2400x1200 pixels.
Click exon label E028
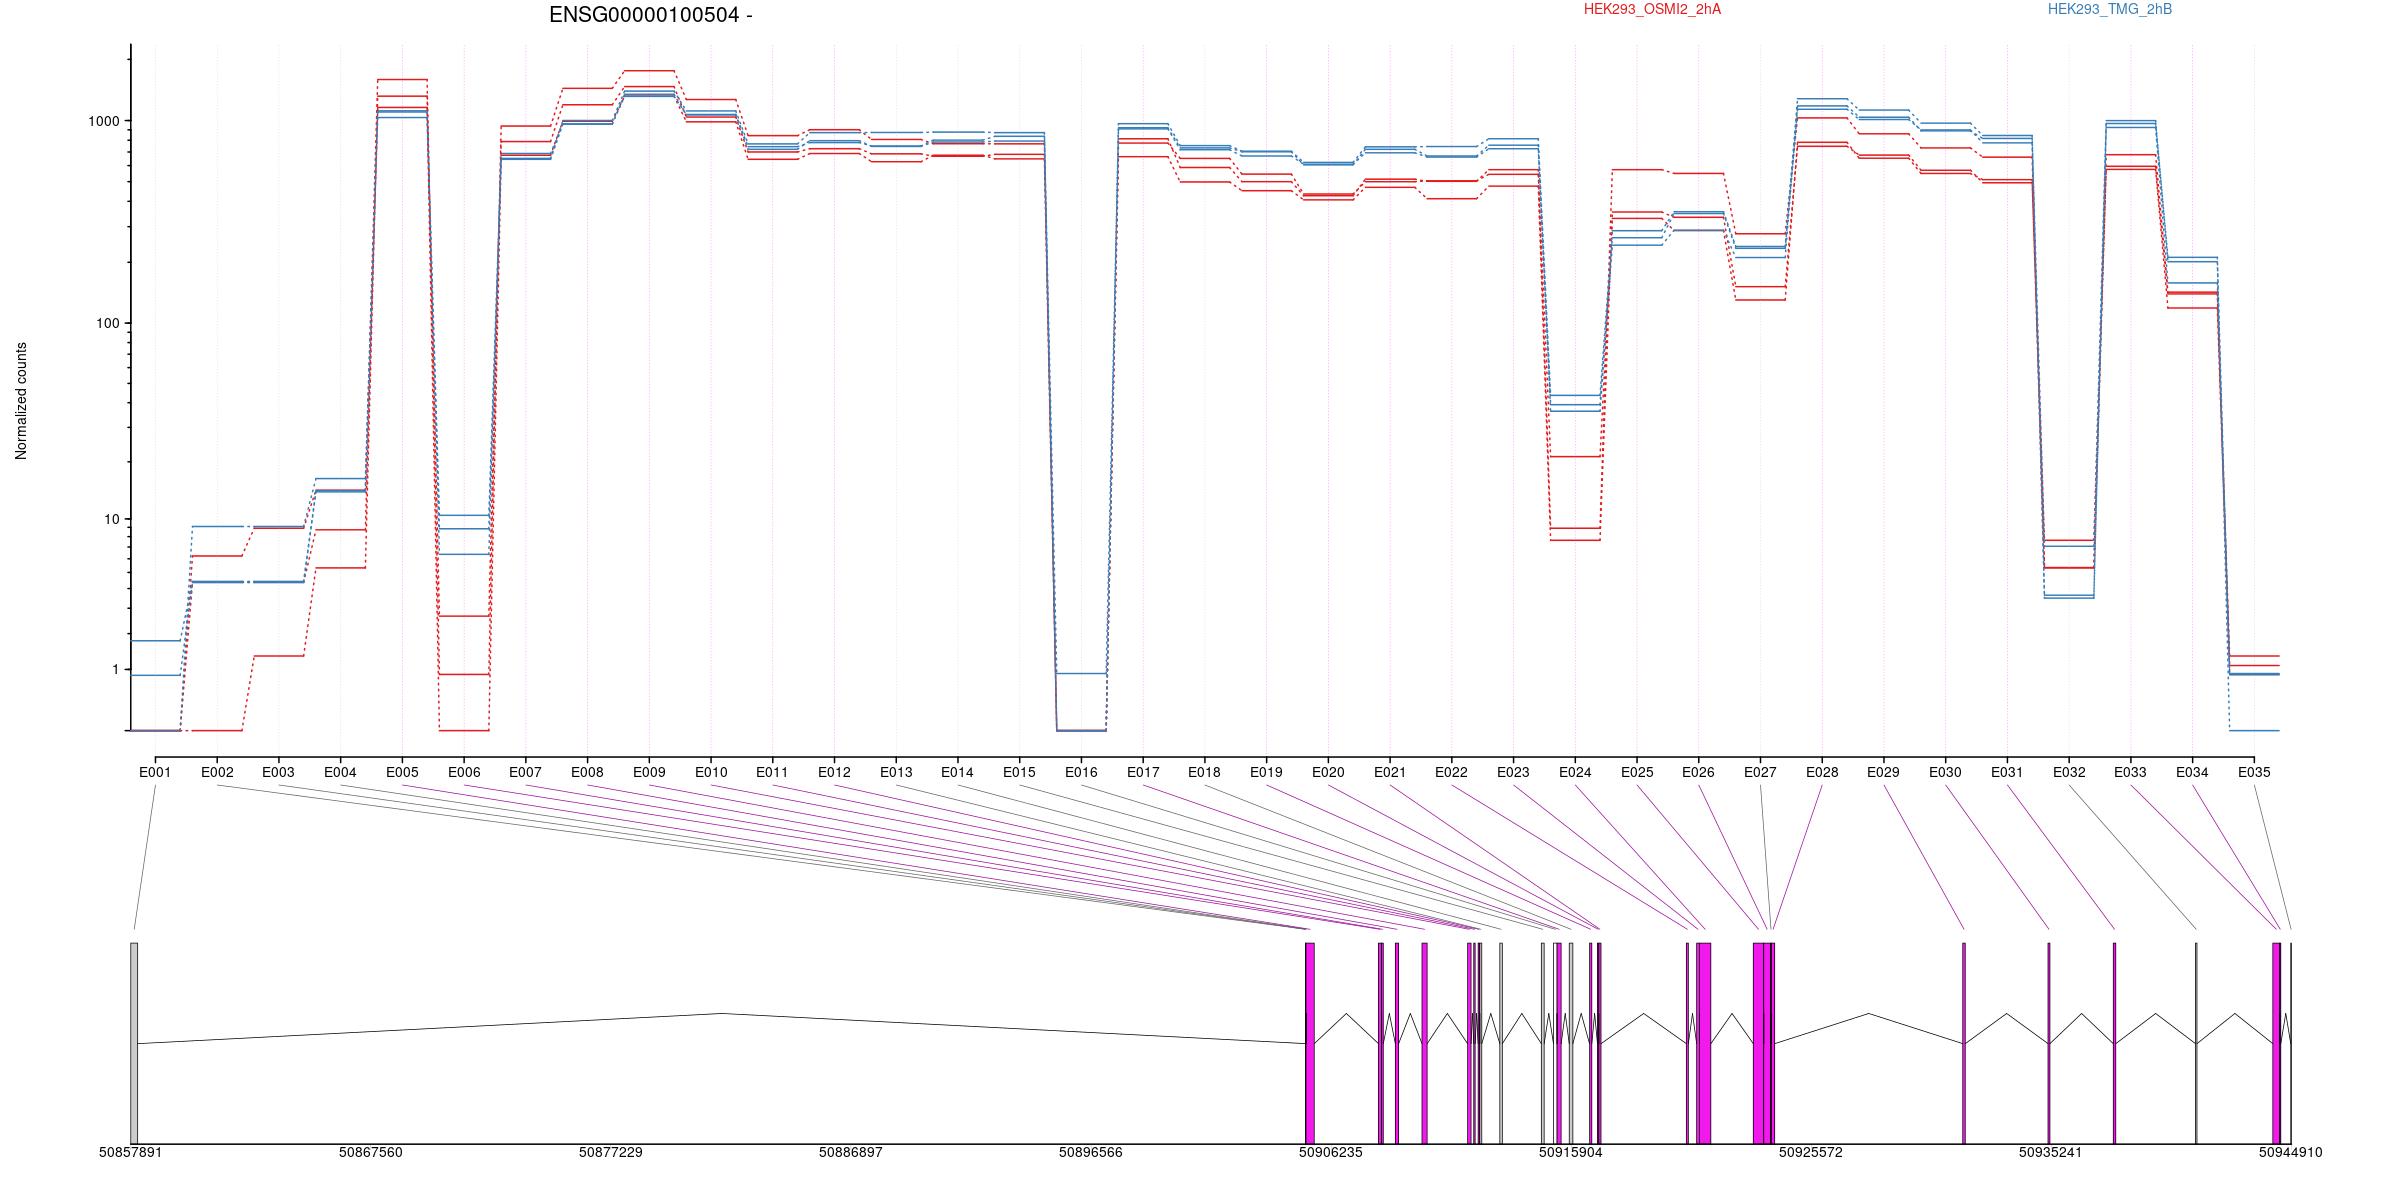pyautogui.click(x=1822, y=772)
